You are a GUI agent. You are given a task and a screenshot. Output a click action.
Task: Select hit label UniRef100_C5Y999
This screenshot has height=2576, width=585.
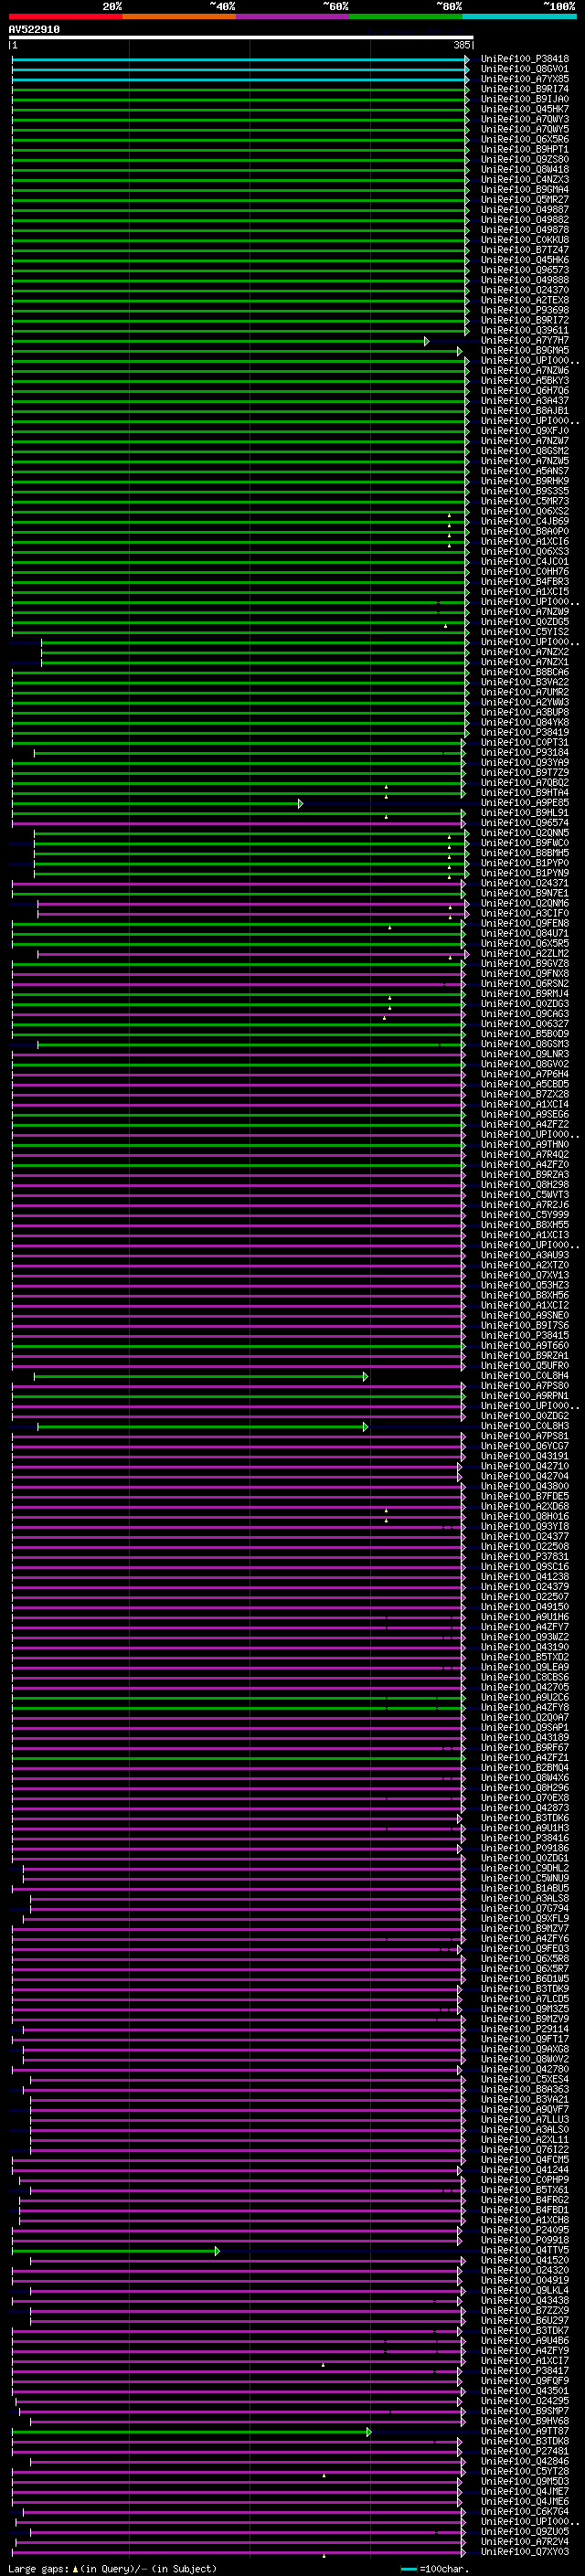pyautogui.click(x=525, y=1215)
